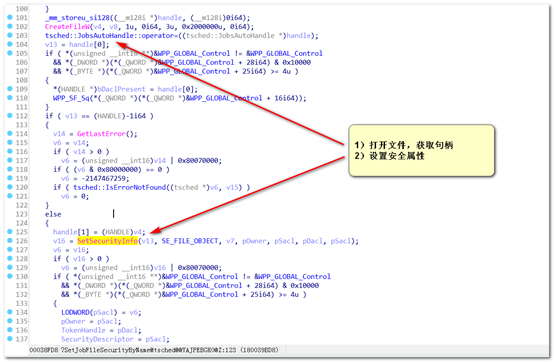This screenshot has width=554, height=362.
Task: Toggle breakpoint dot on line 127
Action: click(10, 249)
